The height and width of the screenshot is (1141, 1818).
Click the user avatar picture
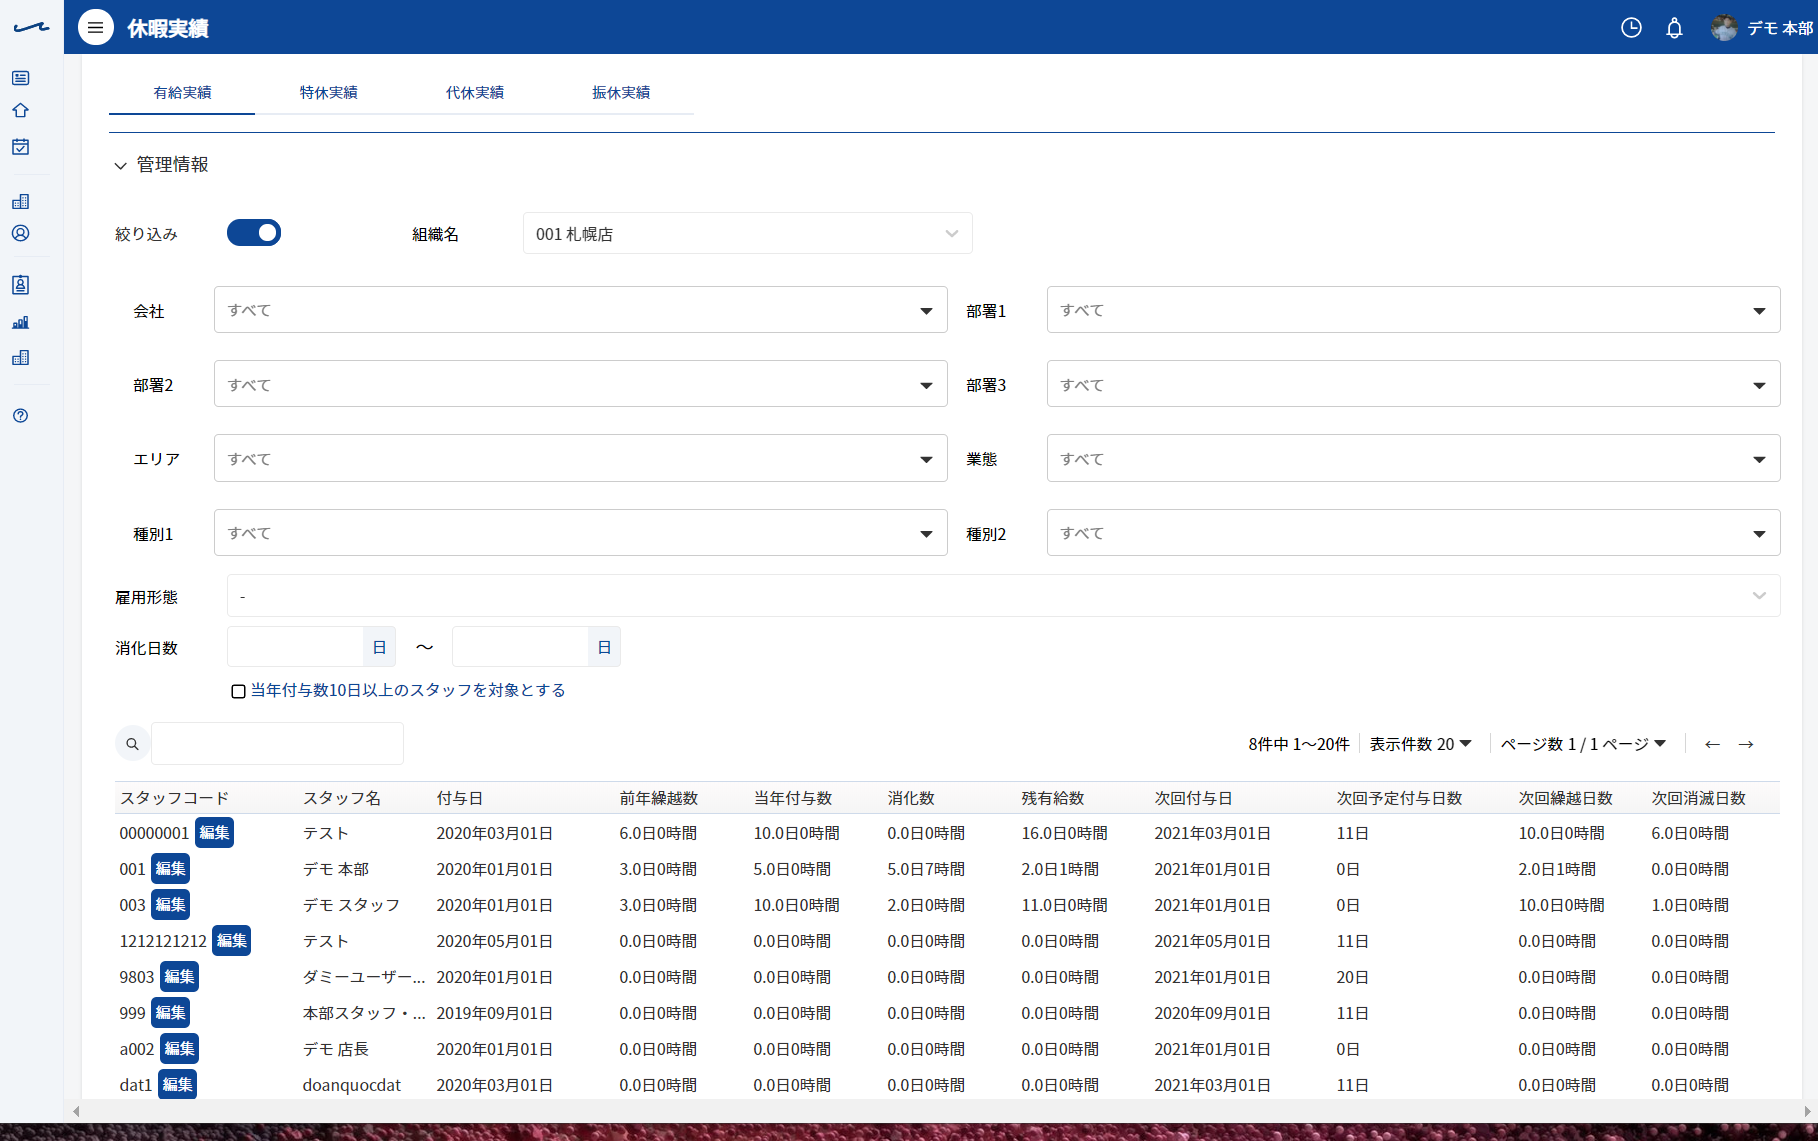click(x=1724, y=28)
